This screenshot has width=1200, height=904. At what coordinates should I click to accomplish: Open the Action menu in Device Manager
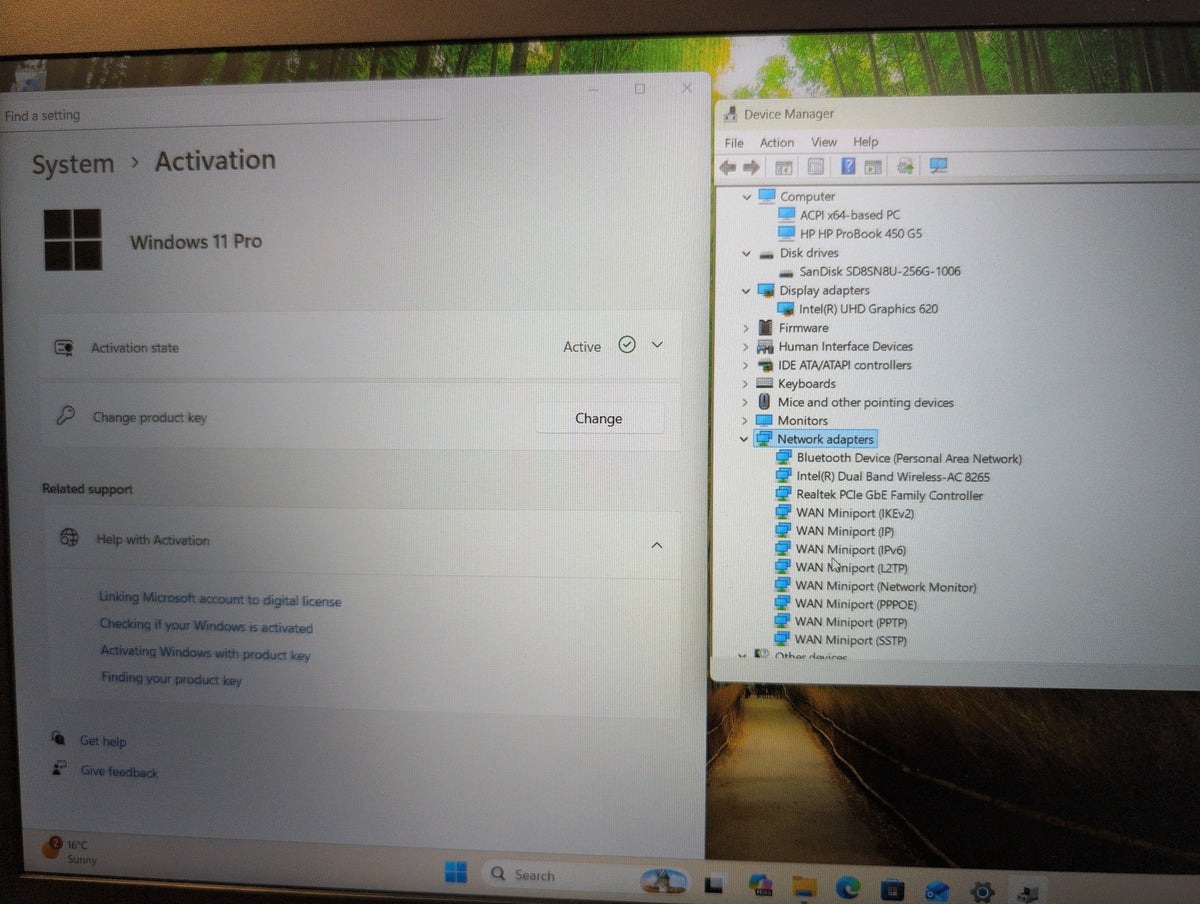coord(777,142)
